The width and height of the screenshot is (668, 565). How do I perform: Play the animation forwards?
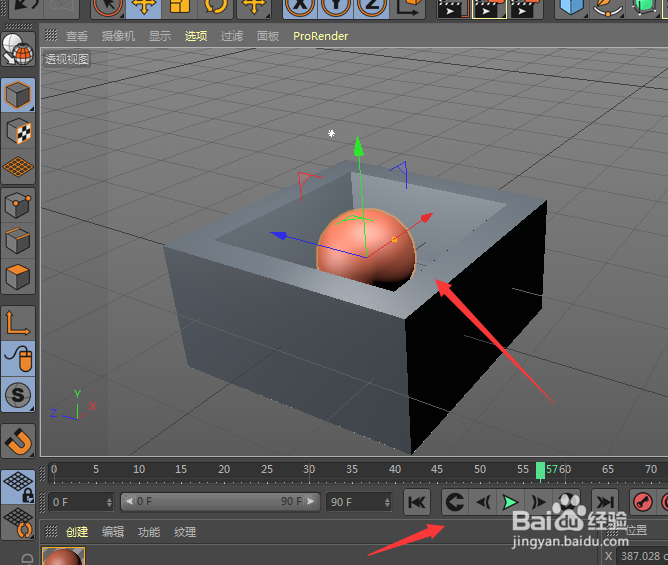click(x=510, y=502)
